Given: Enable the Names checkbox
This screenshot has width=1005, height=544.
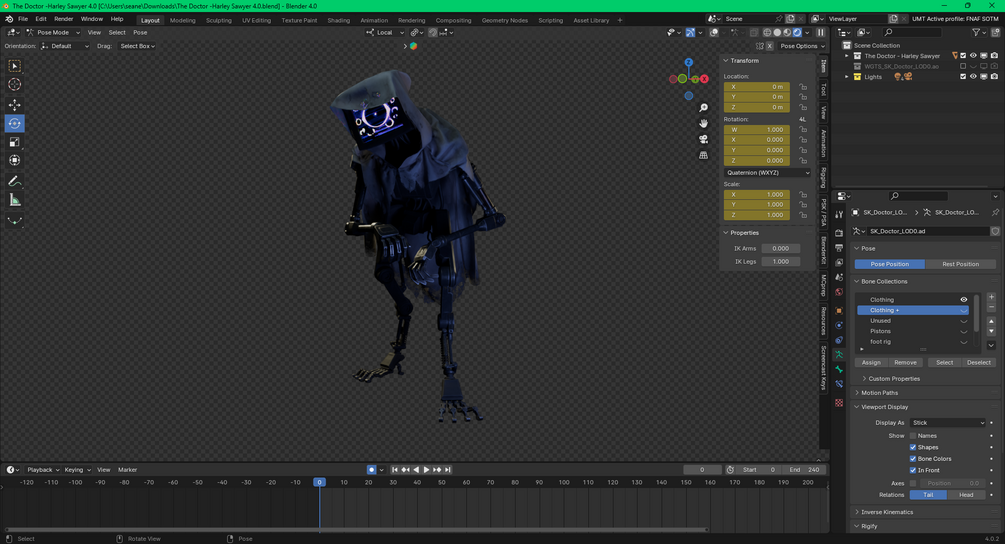Looking at the screenshot, I should pyautogui.click(x=913, y=436).
